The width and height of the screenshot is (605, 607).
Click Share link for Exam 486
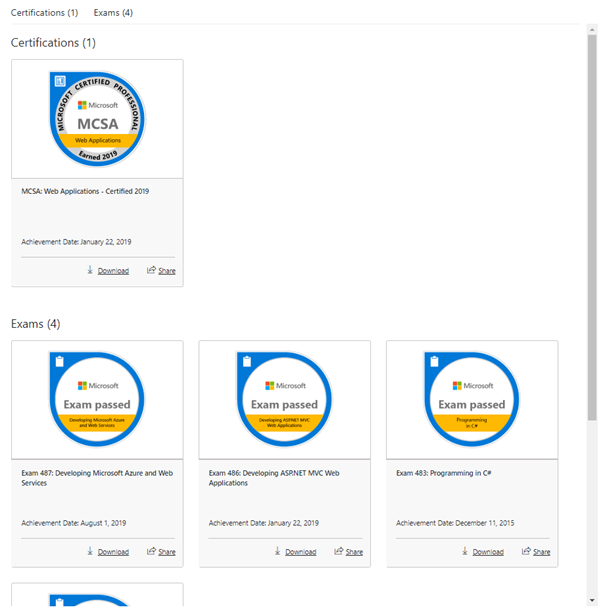click(354, 552)
